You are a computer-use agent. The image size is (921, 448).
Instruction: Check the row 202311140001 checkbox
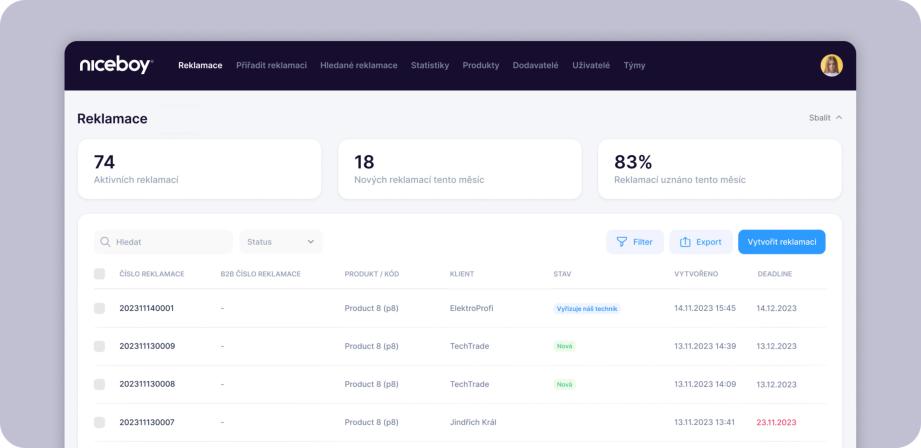[x=99, y=308]
